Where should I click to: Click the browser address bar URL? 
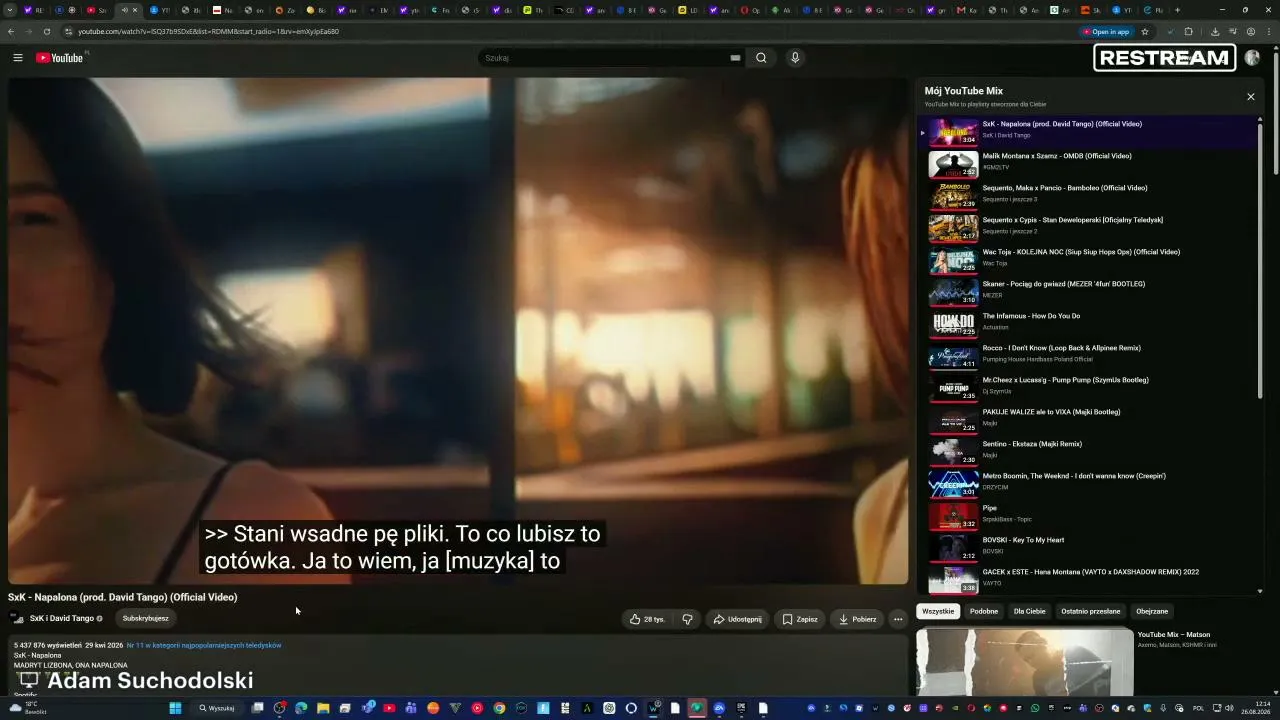coord(208,31)
